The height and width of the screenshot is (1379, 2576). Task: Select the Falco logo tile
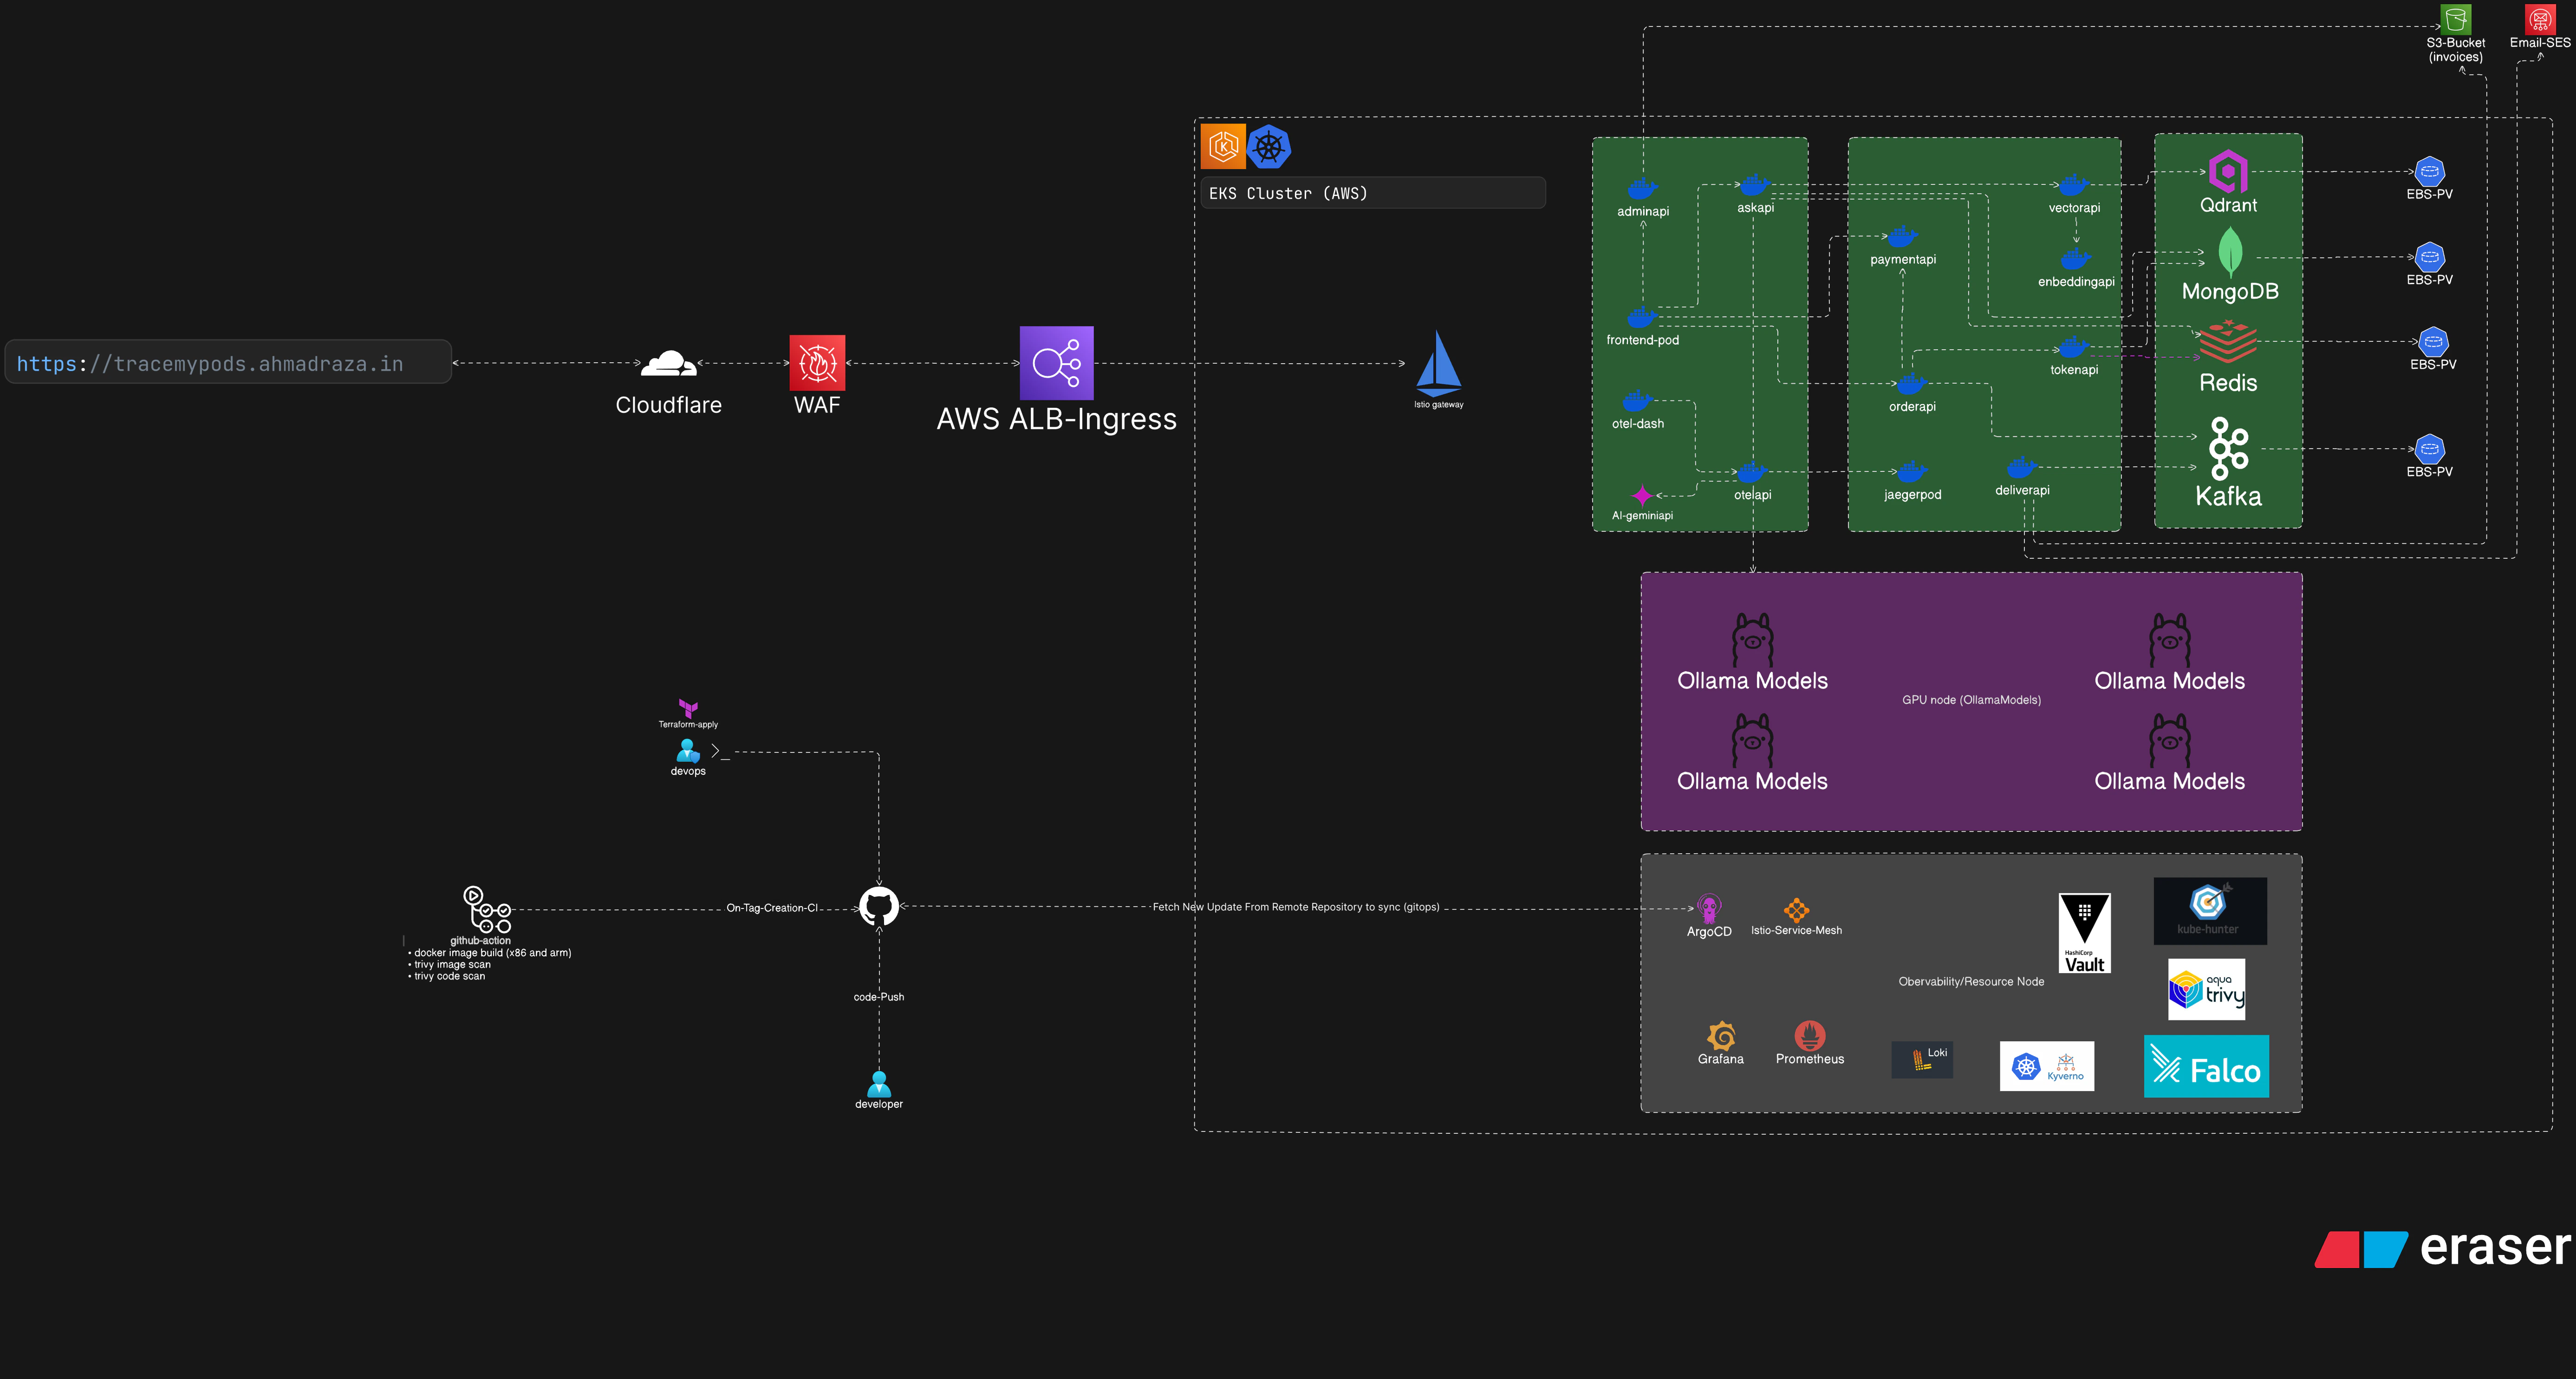click(2206, 1067)
